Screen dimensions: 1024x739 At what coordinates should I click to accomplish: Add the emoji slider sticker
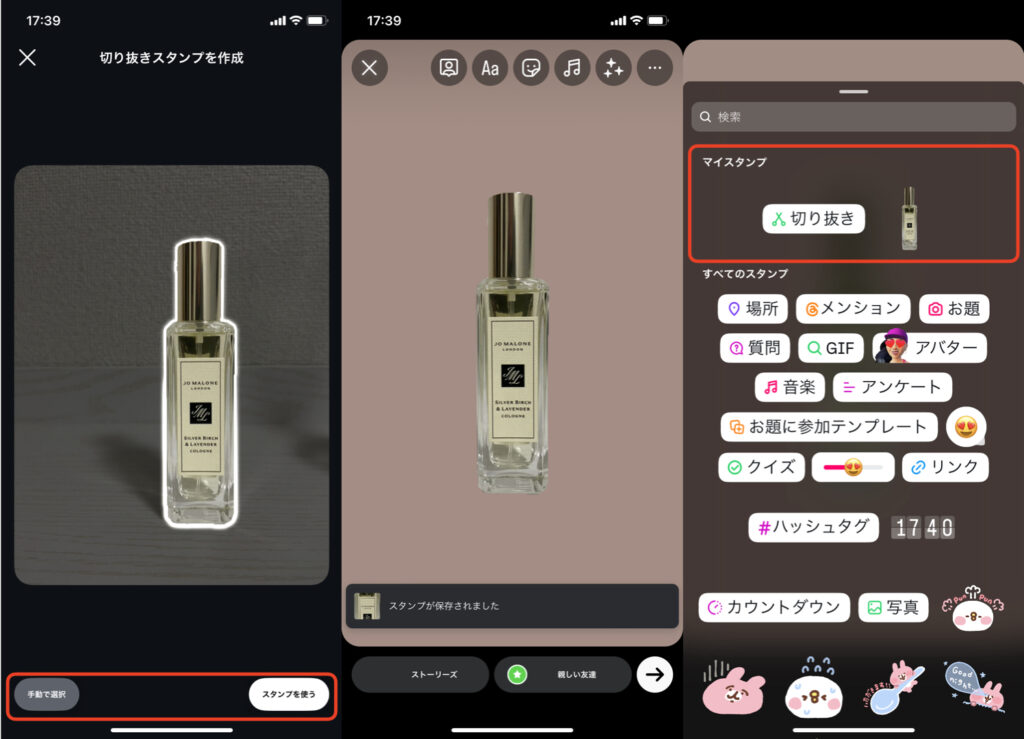[x=852, y=467]
